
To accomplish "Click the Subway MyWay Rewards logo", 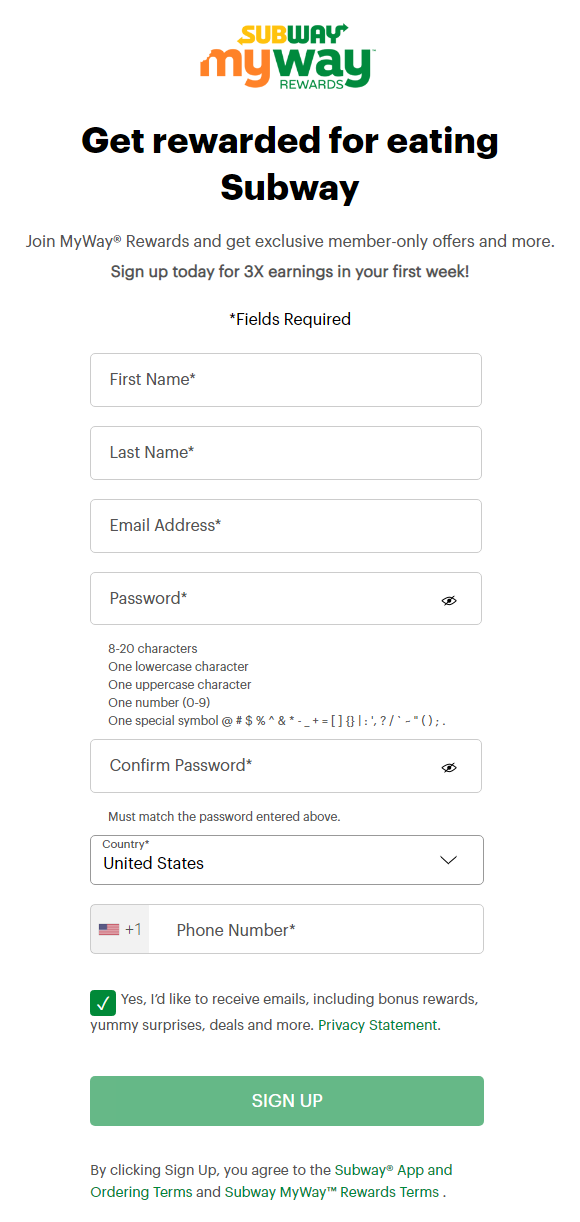I will pos(287,56).
